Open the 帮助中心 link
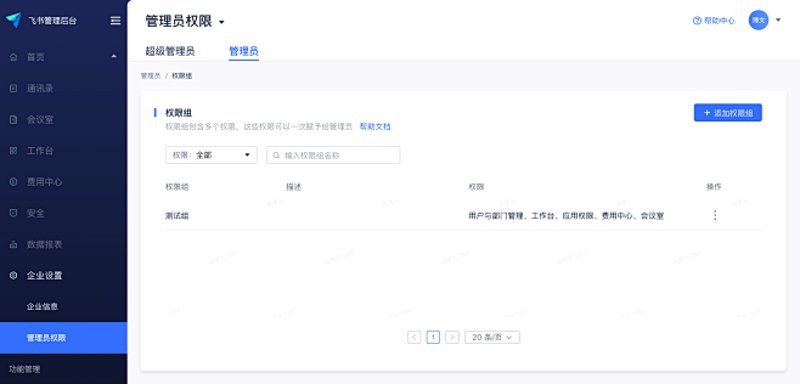This screenshot has height=384, width=800. tap(719, 20)
